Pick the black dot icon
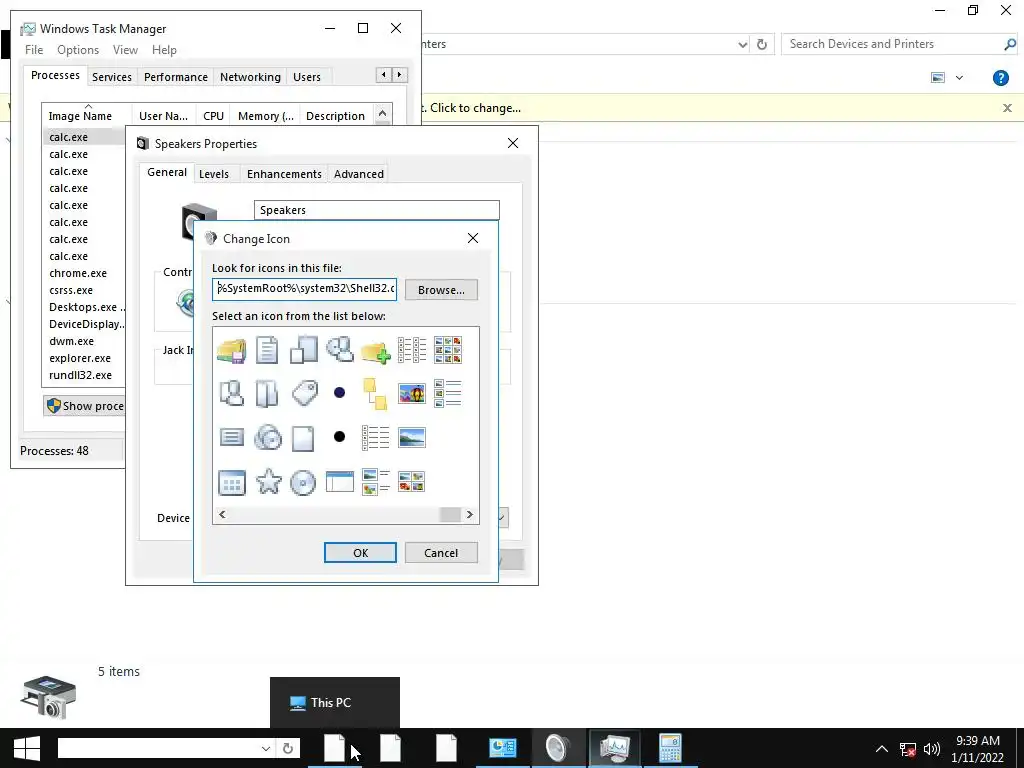Screen dimensions: 1024x768 point(339,436)
